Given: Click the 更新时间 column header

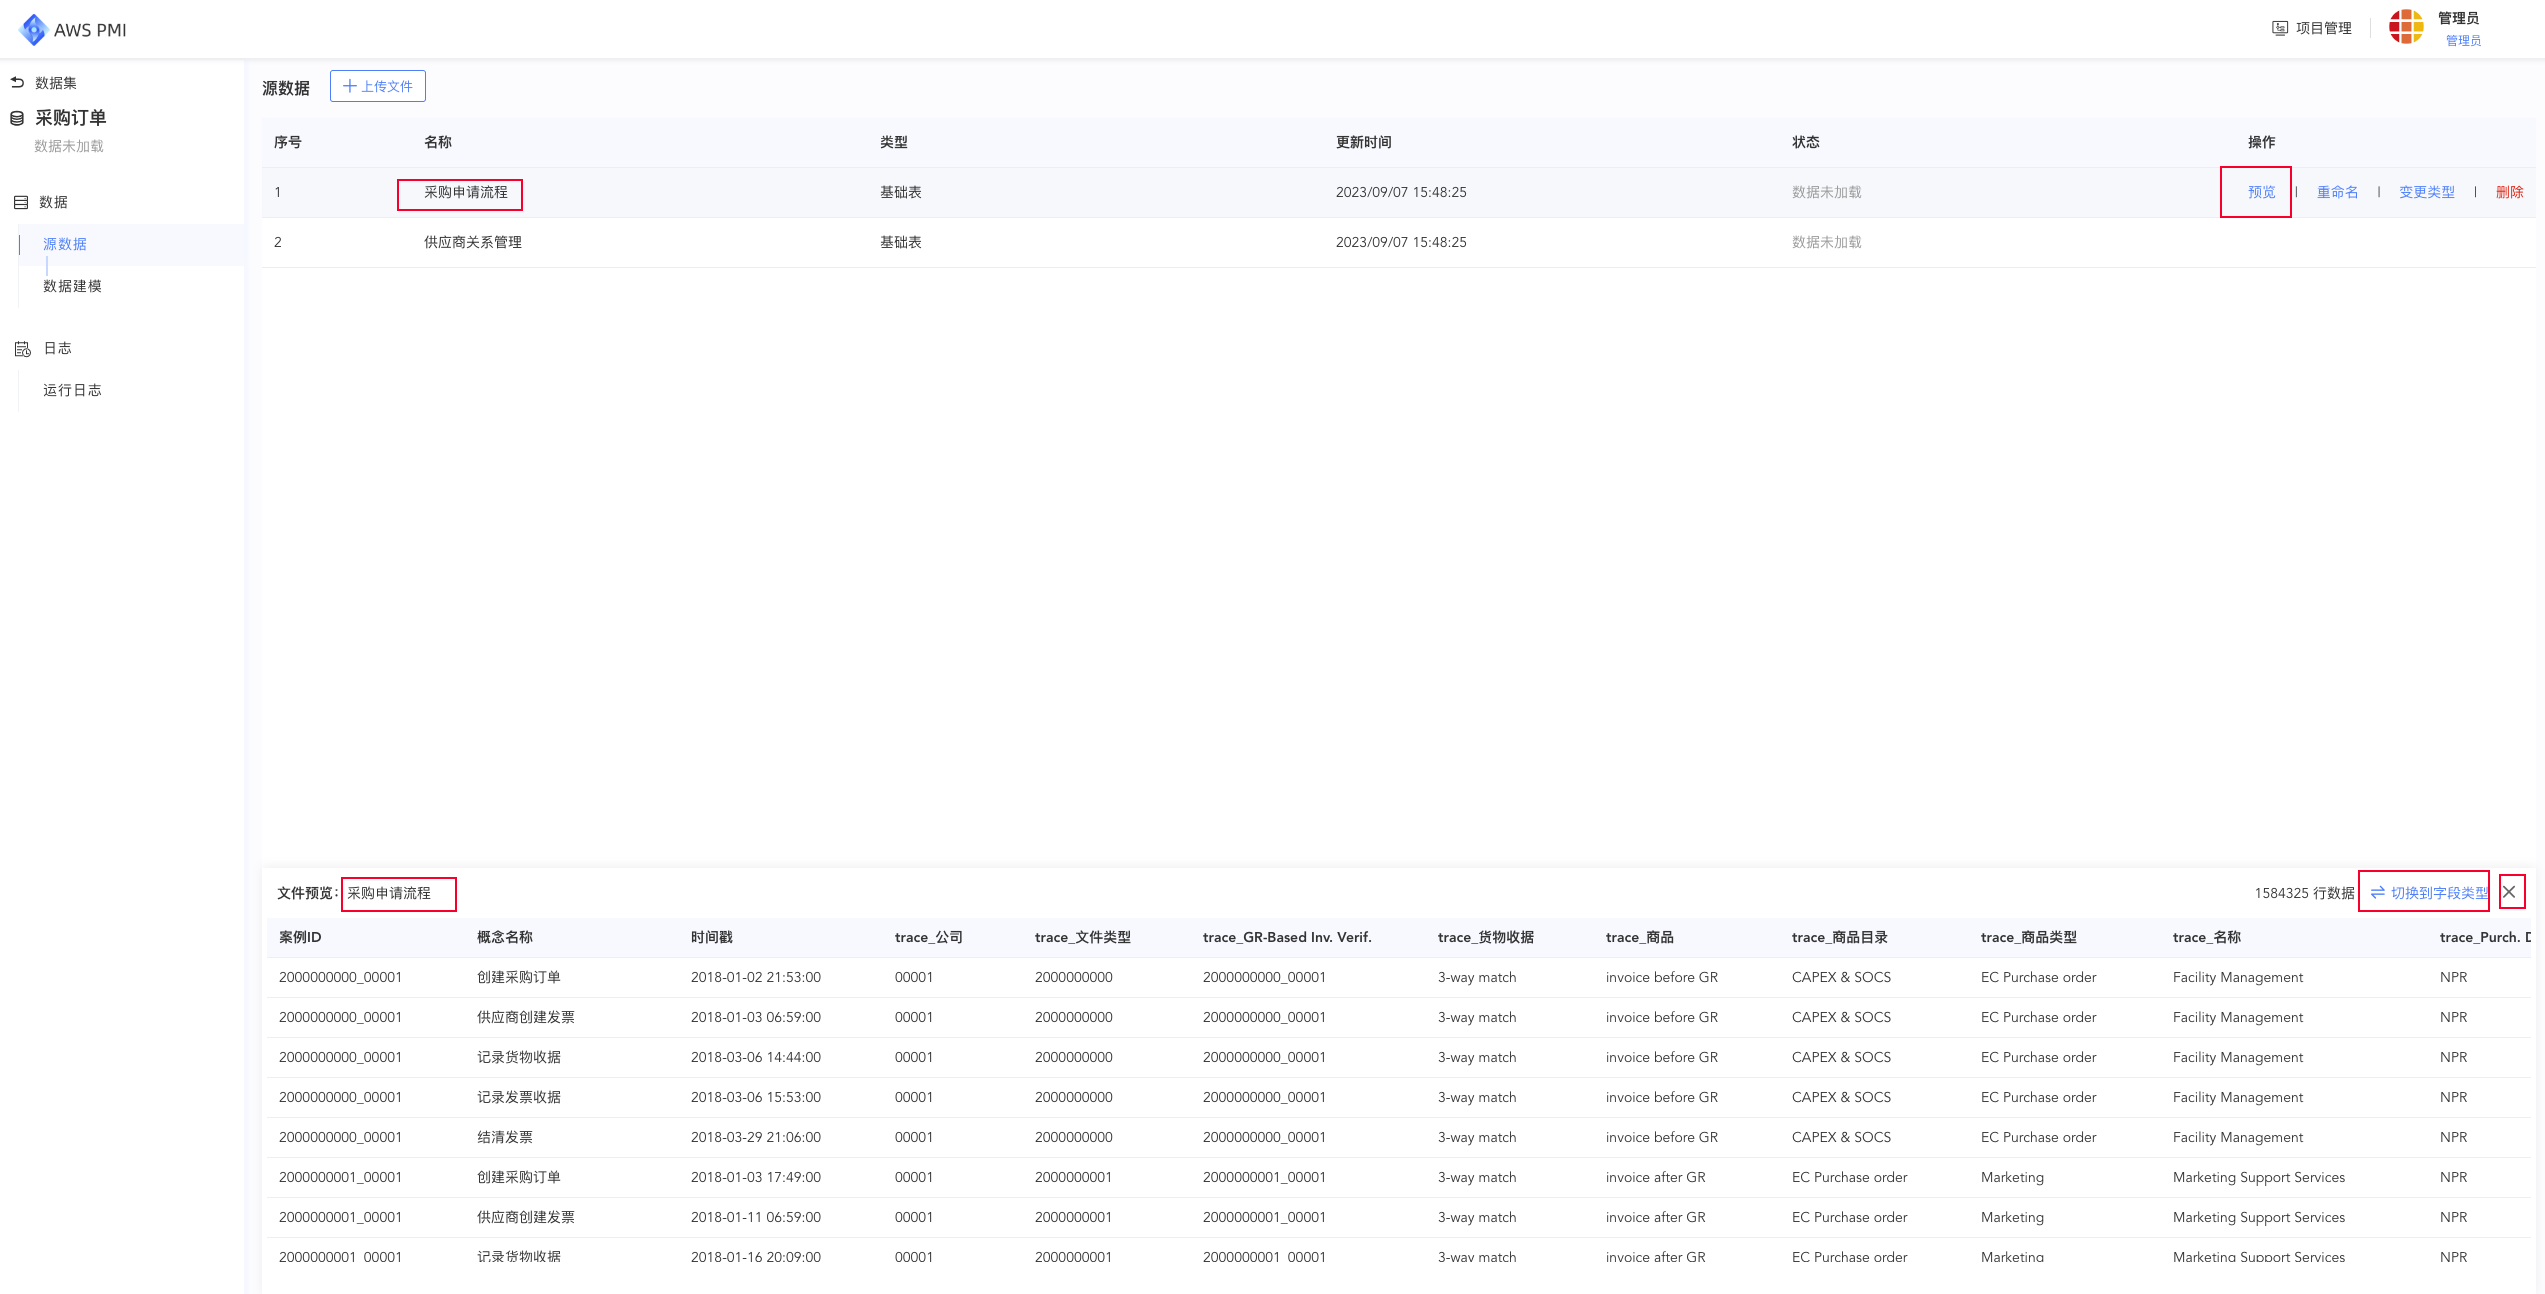Looking at the screenshot, I should (x=1364, y=142).
